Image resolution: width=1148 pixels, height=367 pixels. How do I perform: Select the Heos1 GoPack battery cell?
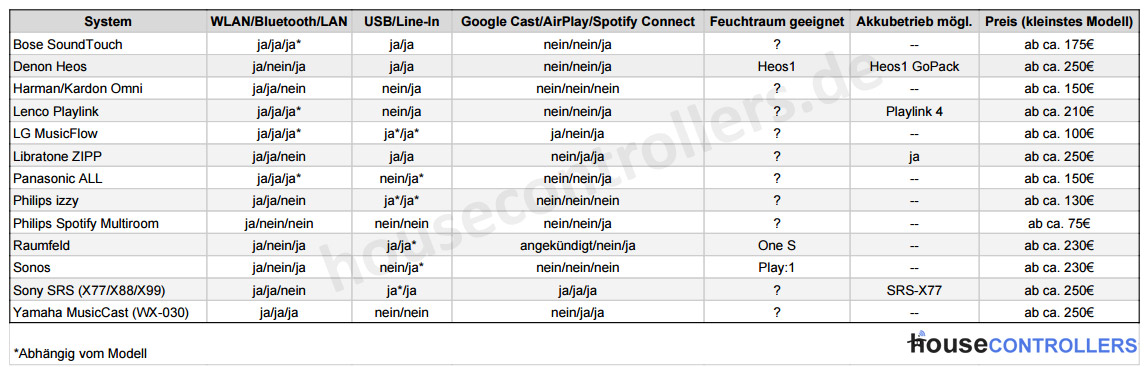(914, 67)
